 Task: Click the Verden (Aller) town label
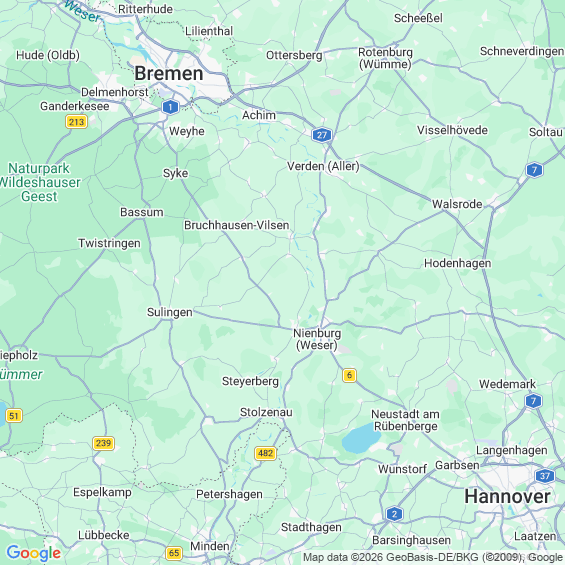[323, 166]
